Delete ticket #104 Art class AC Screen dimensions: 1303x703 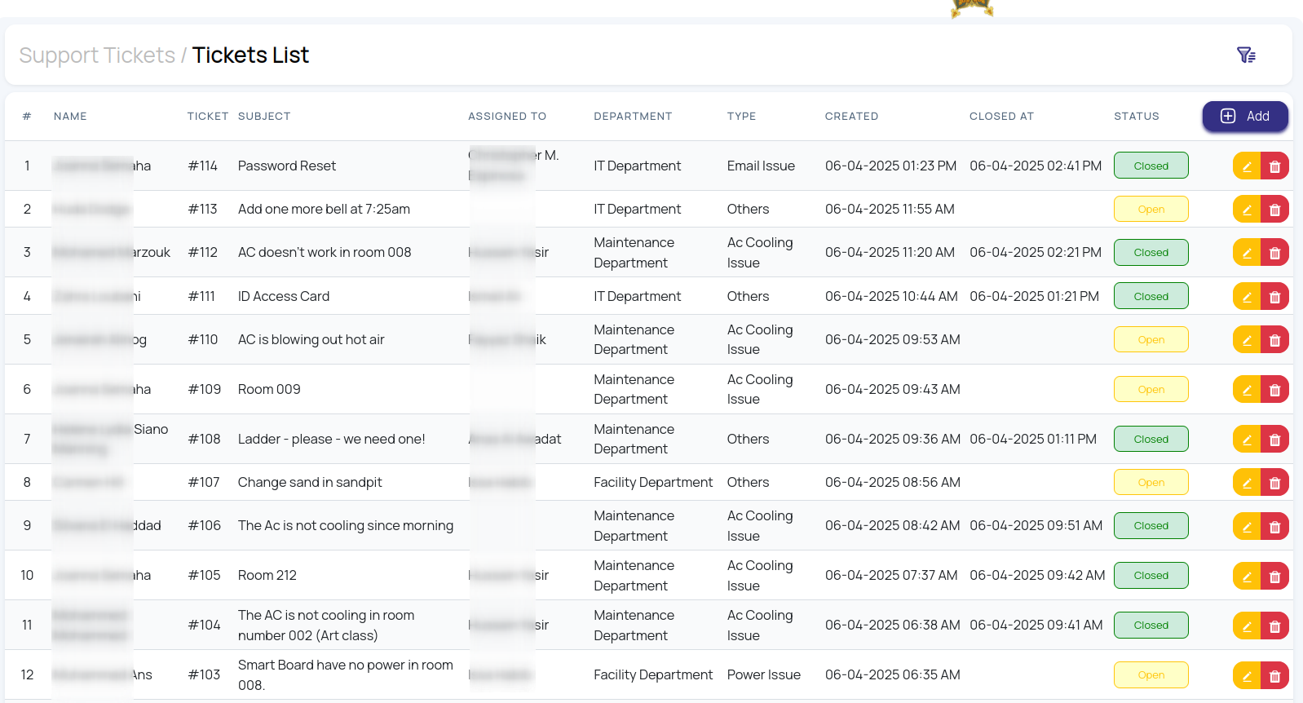click(x=1275, y=625)
